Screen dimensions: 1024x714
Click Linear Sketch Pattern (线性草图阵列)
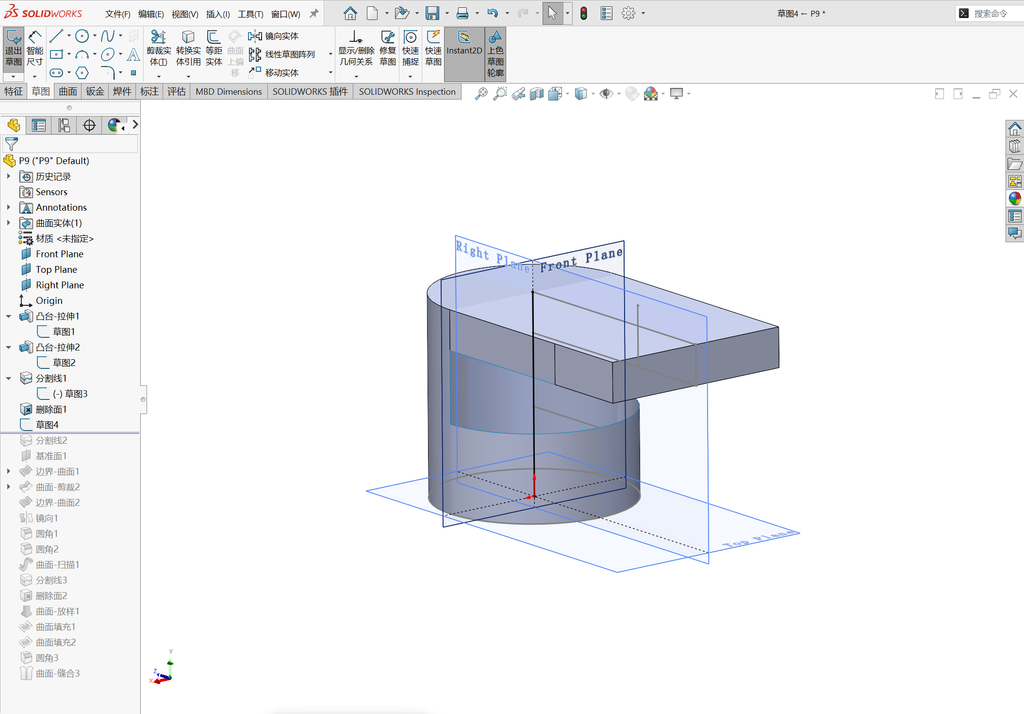281,54
